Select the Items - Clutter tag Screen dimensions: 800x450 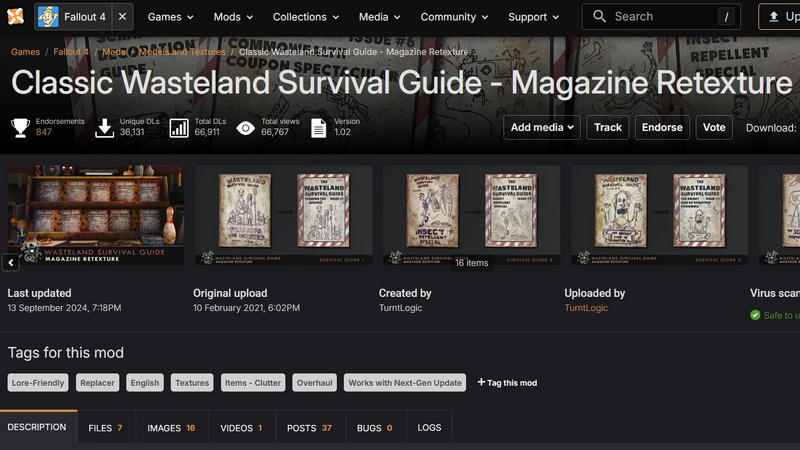tap(253, 383)
